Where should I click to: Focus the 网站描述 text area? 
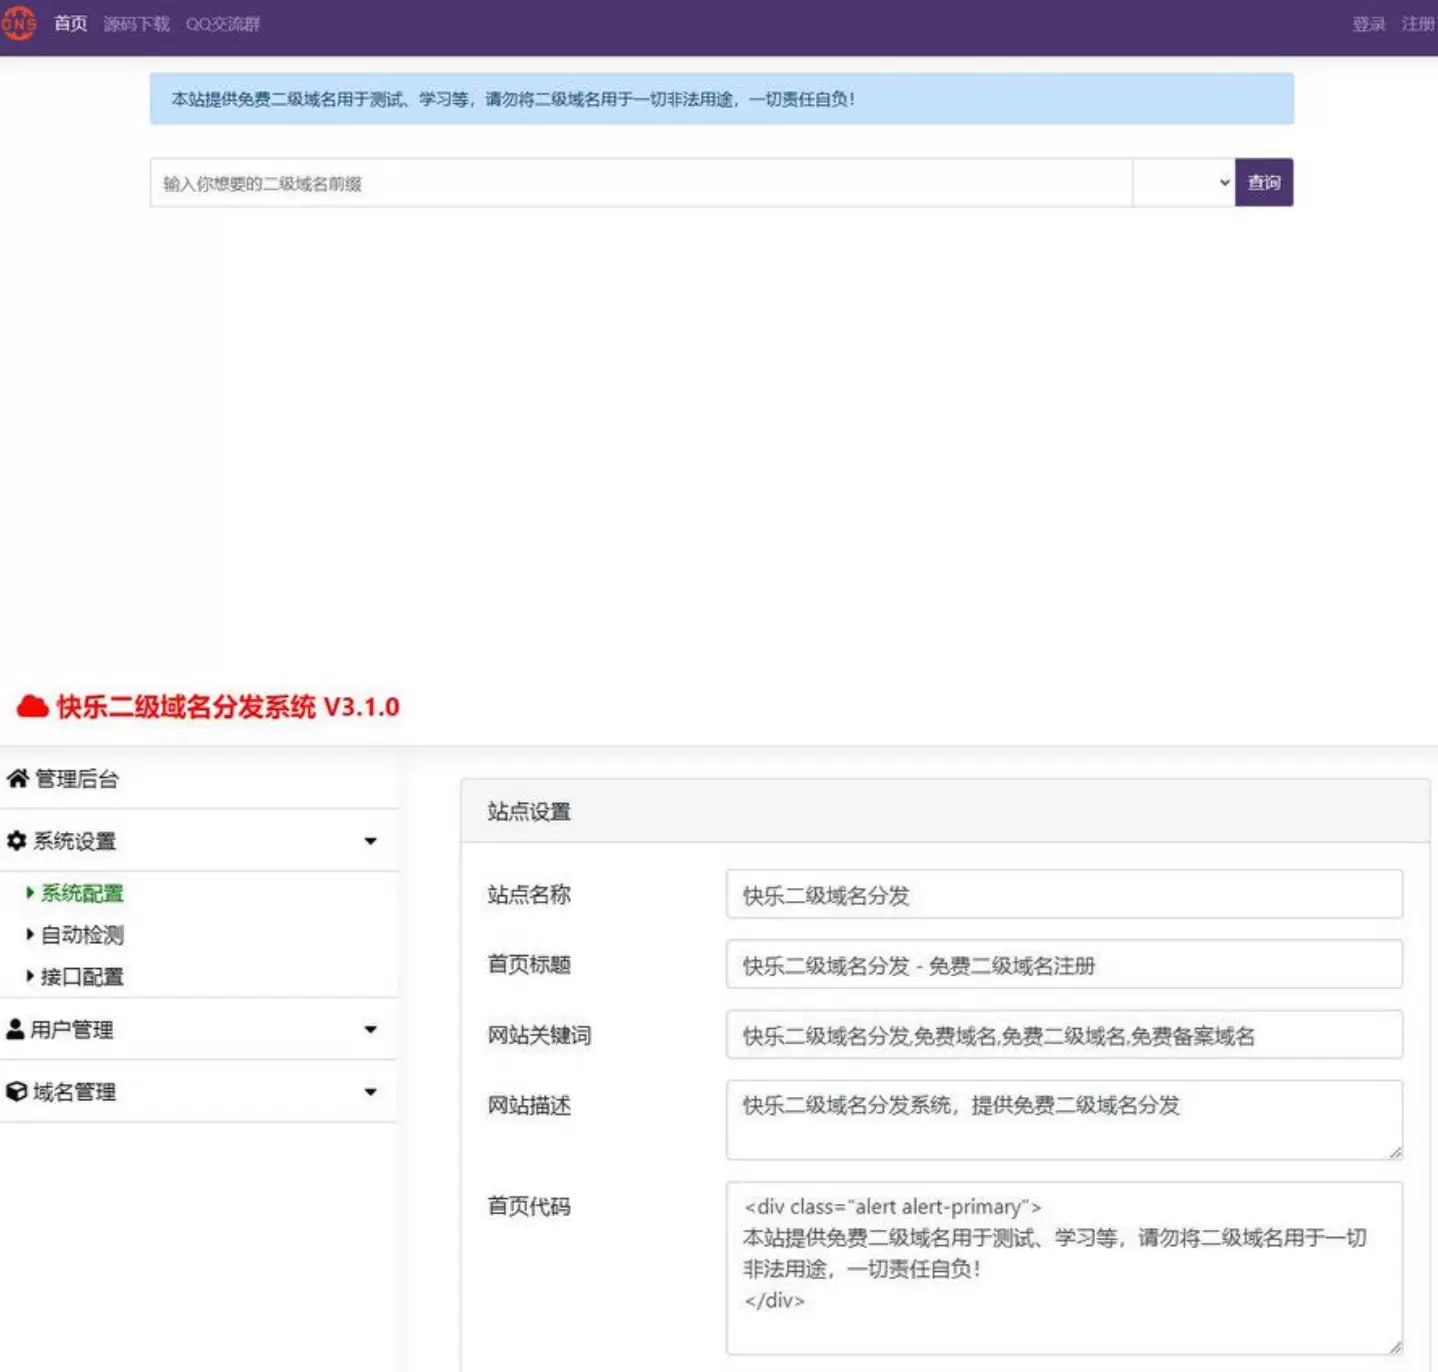click(1064, 1120)
